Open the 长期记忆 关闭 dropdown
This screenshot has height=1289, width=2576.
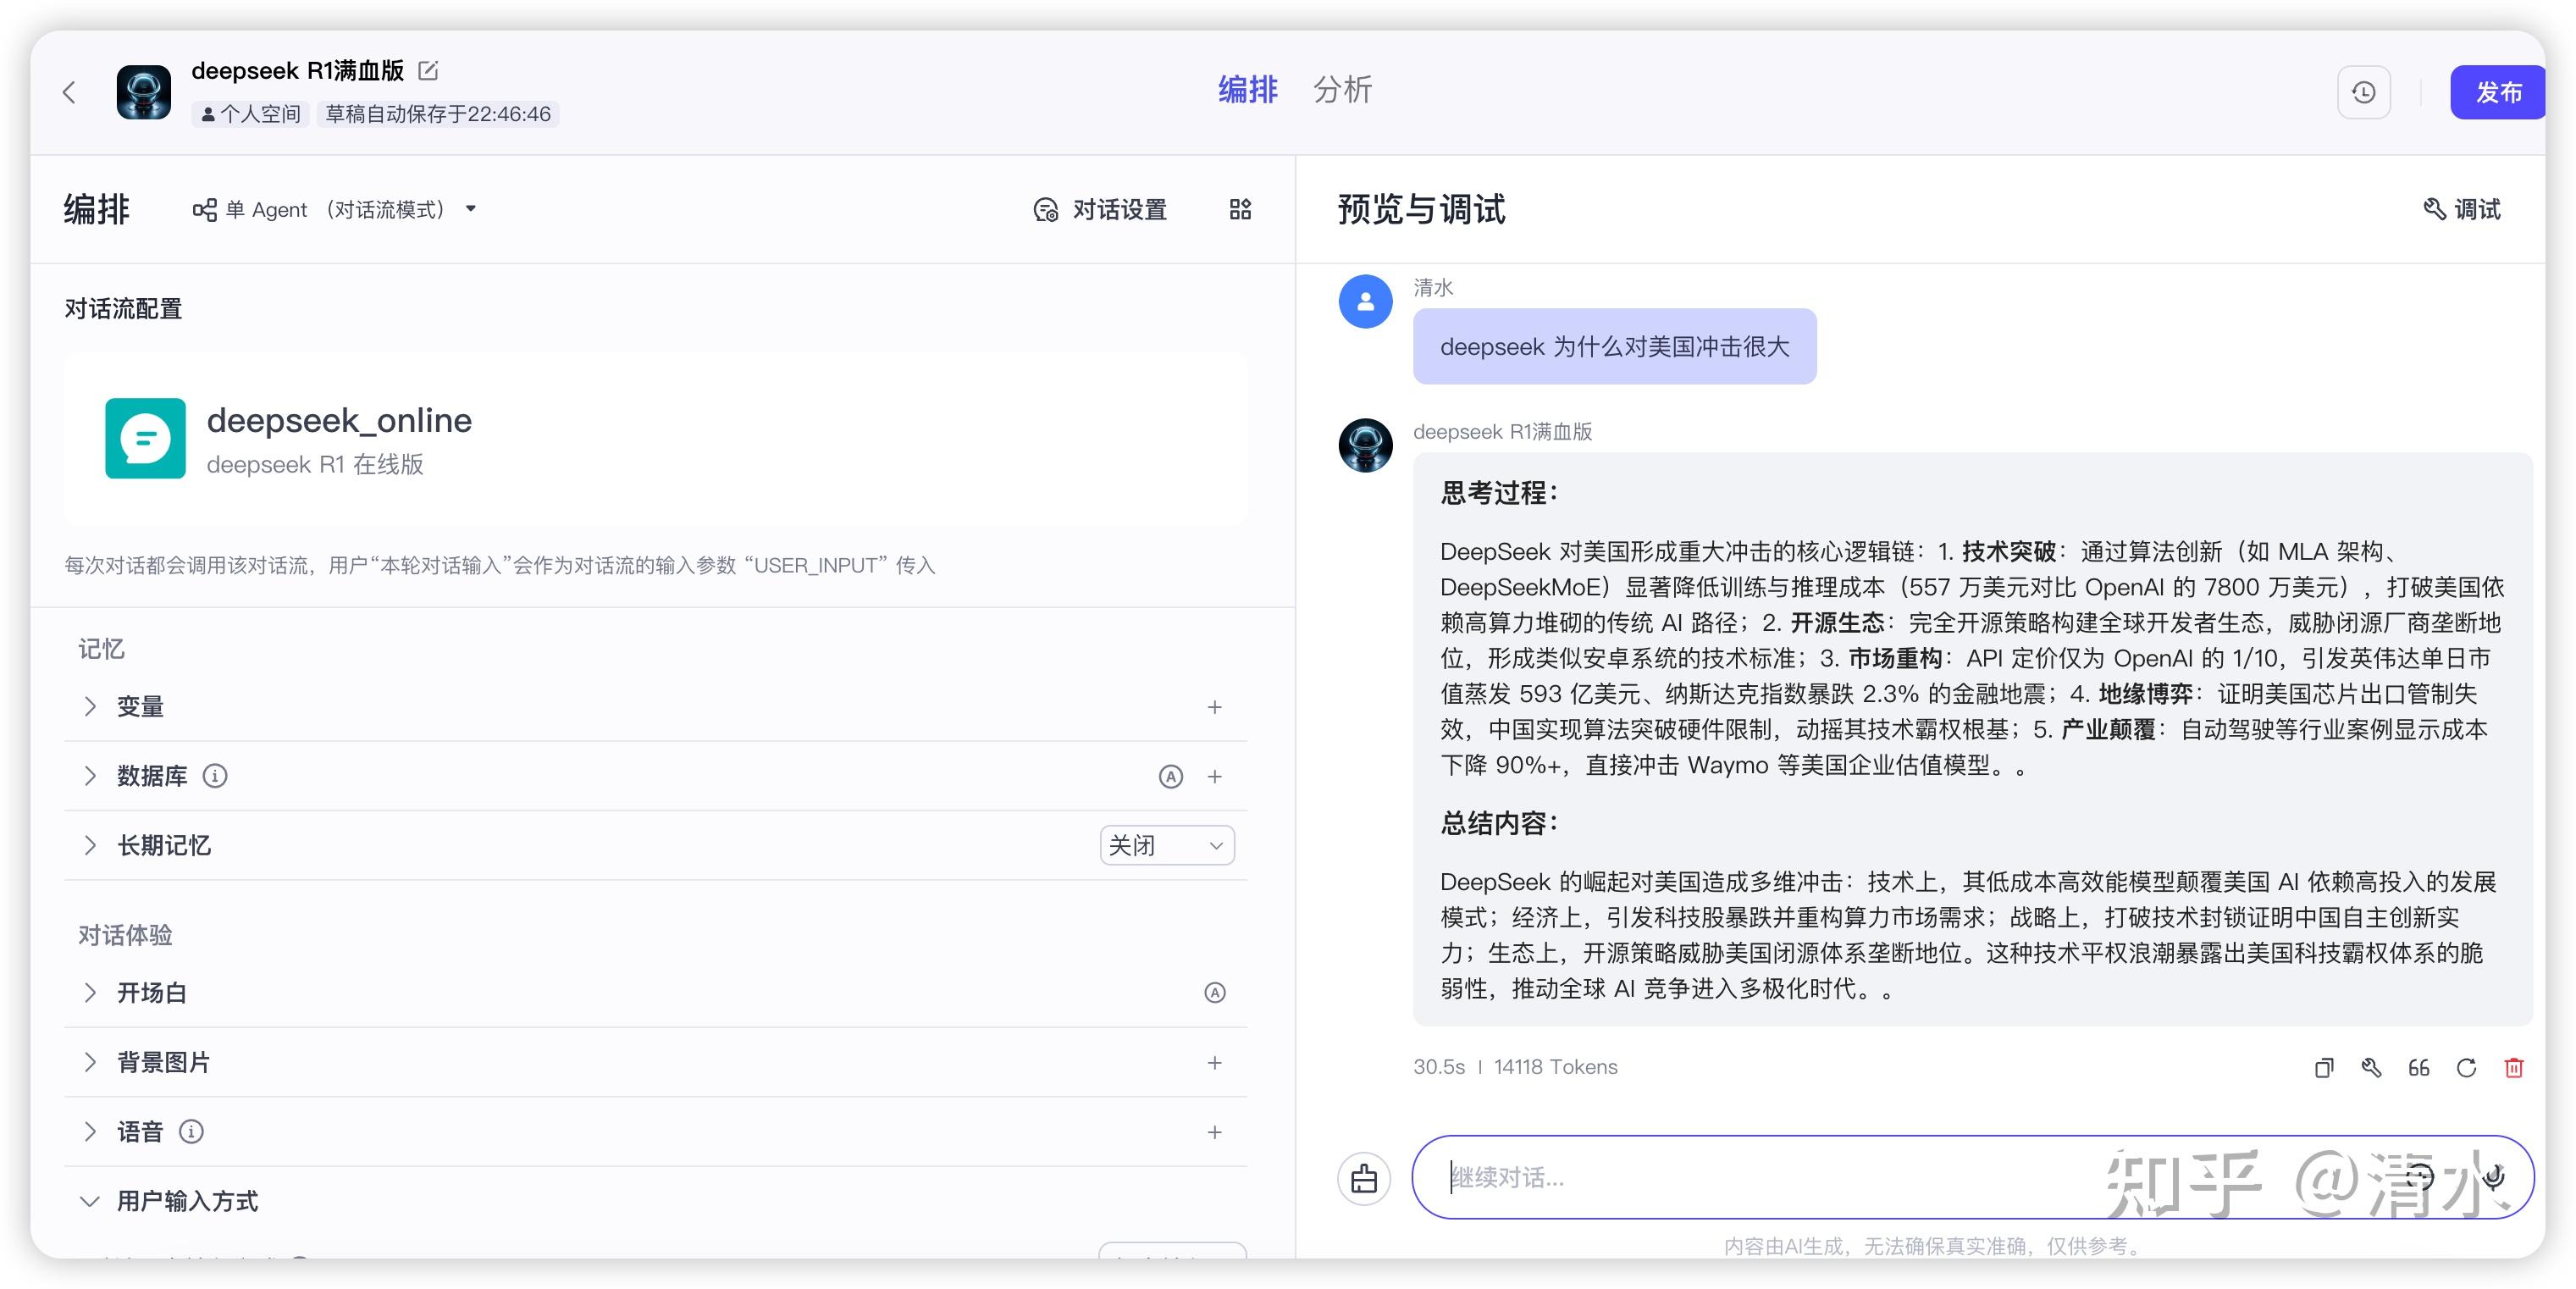[x=1167, y=846]
